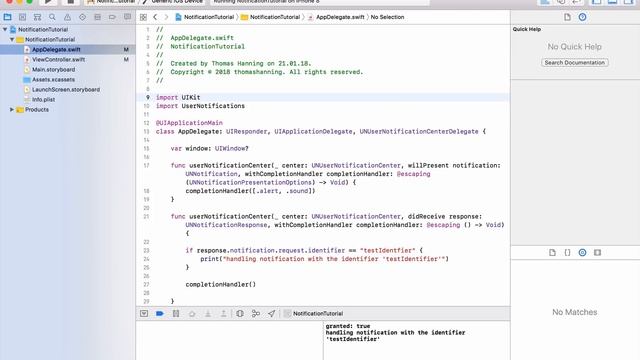
Task: Show the Quick Help inspector
Action: 582,17
